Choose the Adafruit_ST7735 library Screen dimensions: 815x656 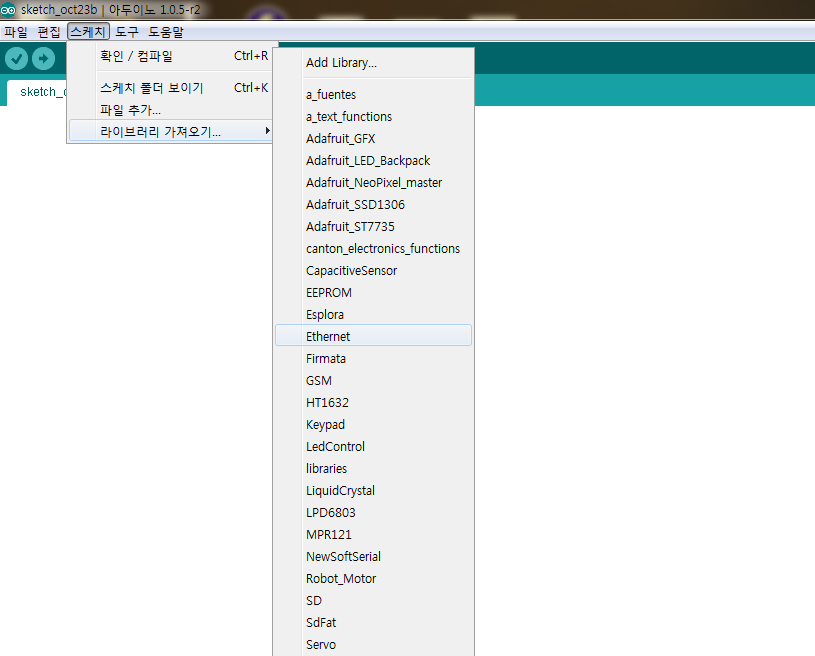pos(373,227)
